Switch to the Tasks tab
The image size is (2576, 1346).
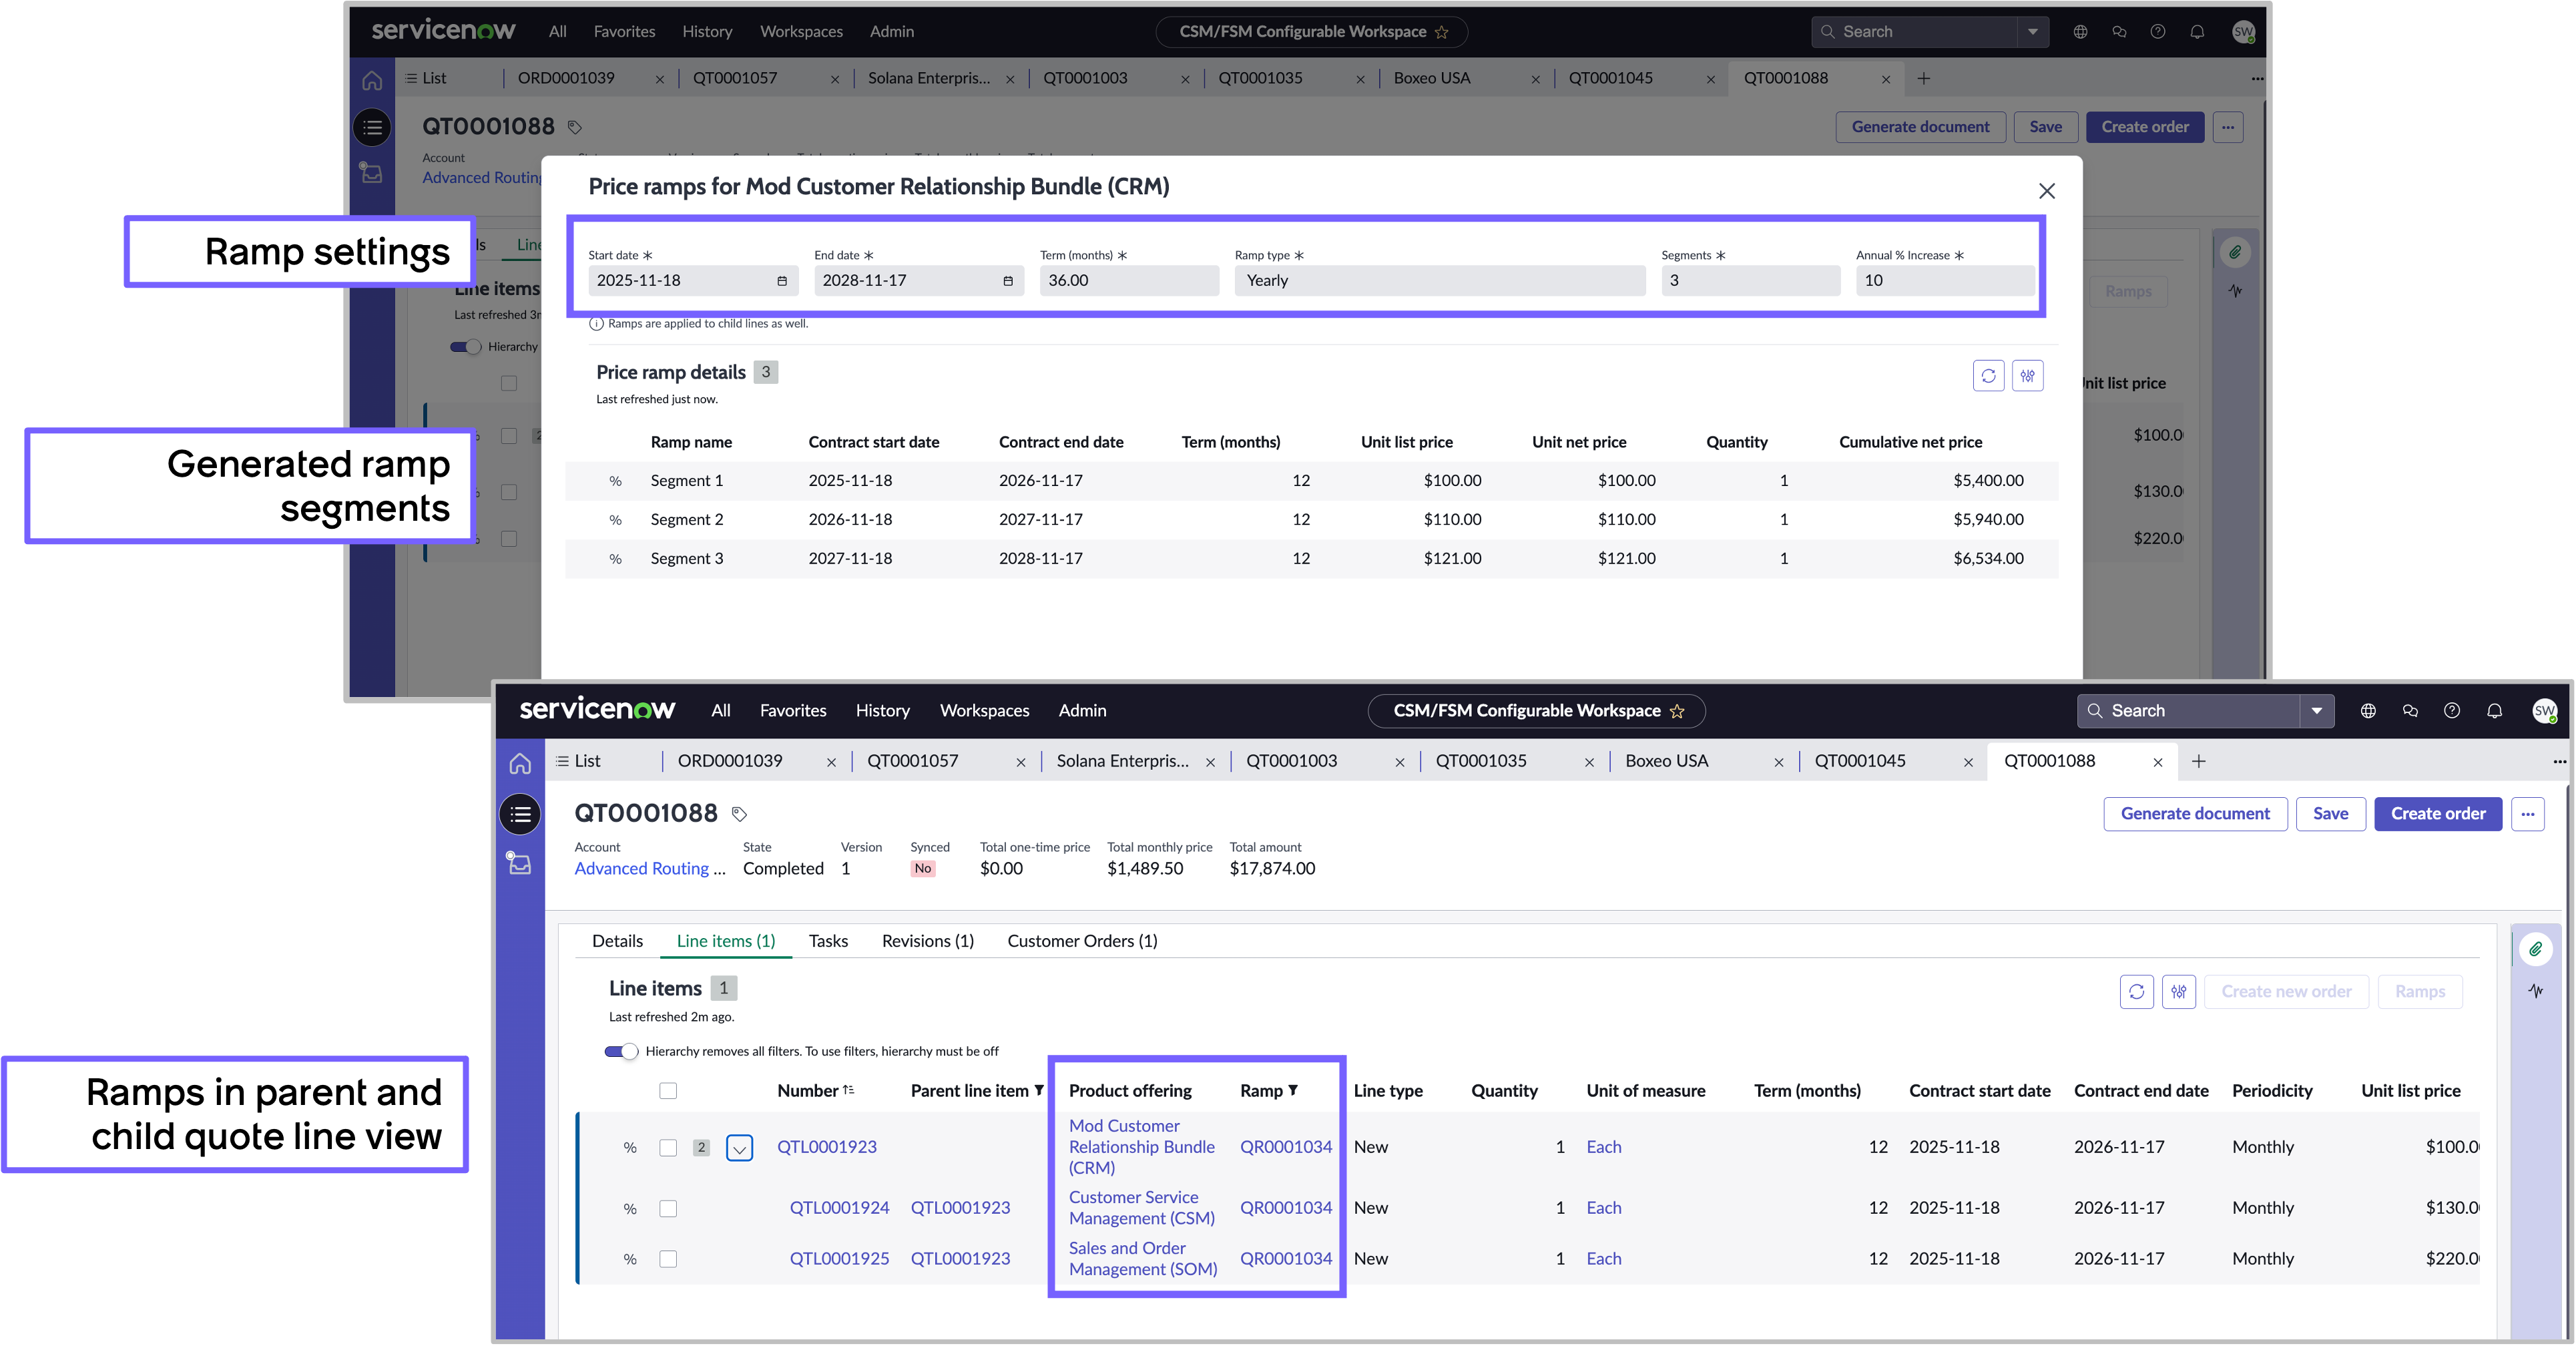(x=828, y=942)
